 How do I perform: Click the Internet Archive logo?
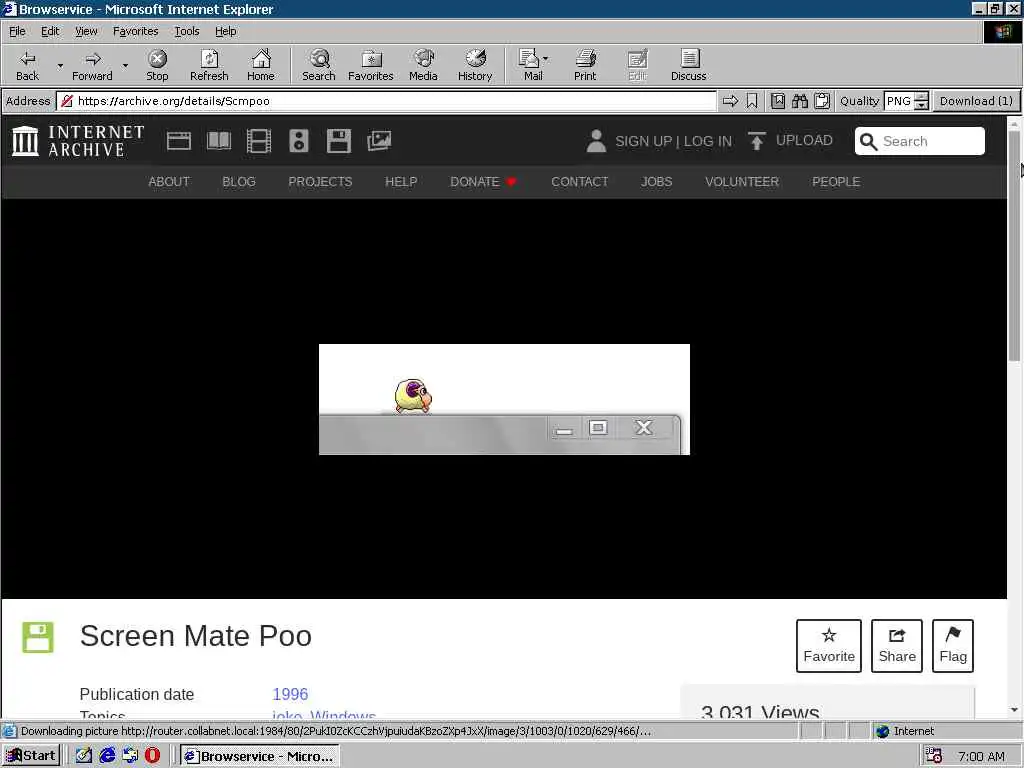pyautogui.click(x=78, y=141)
